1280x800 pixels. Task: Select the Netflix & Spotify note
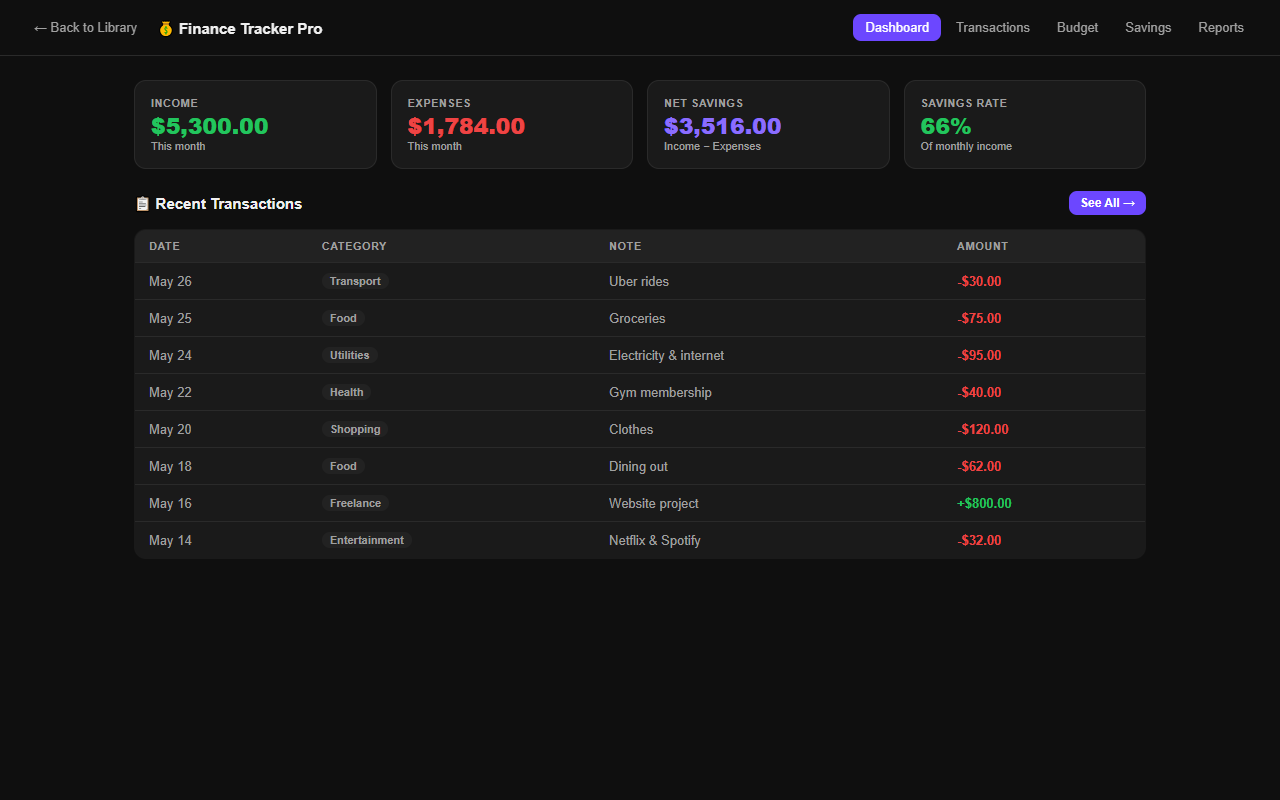coord(655,540)
